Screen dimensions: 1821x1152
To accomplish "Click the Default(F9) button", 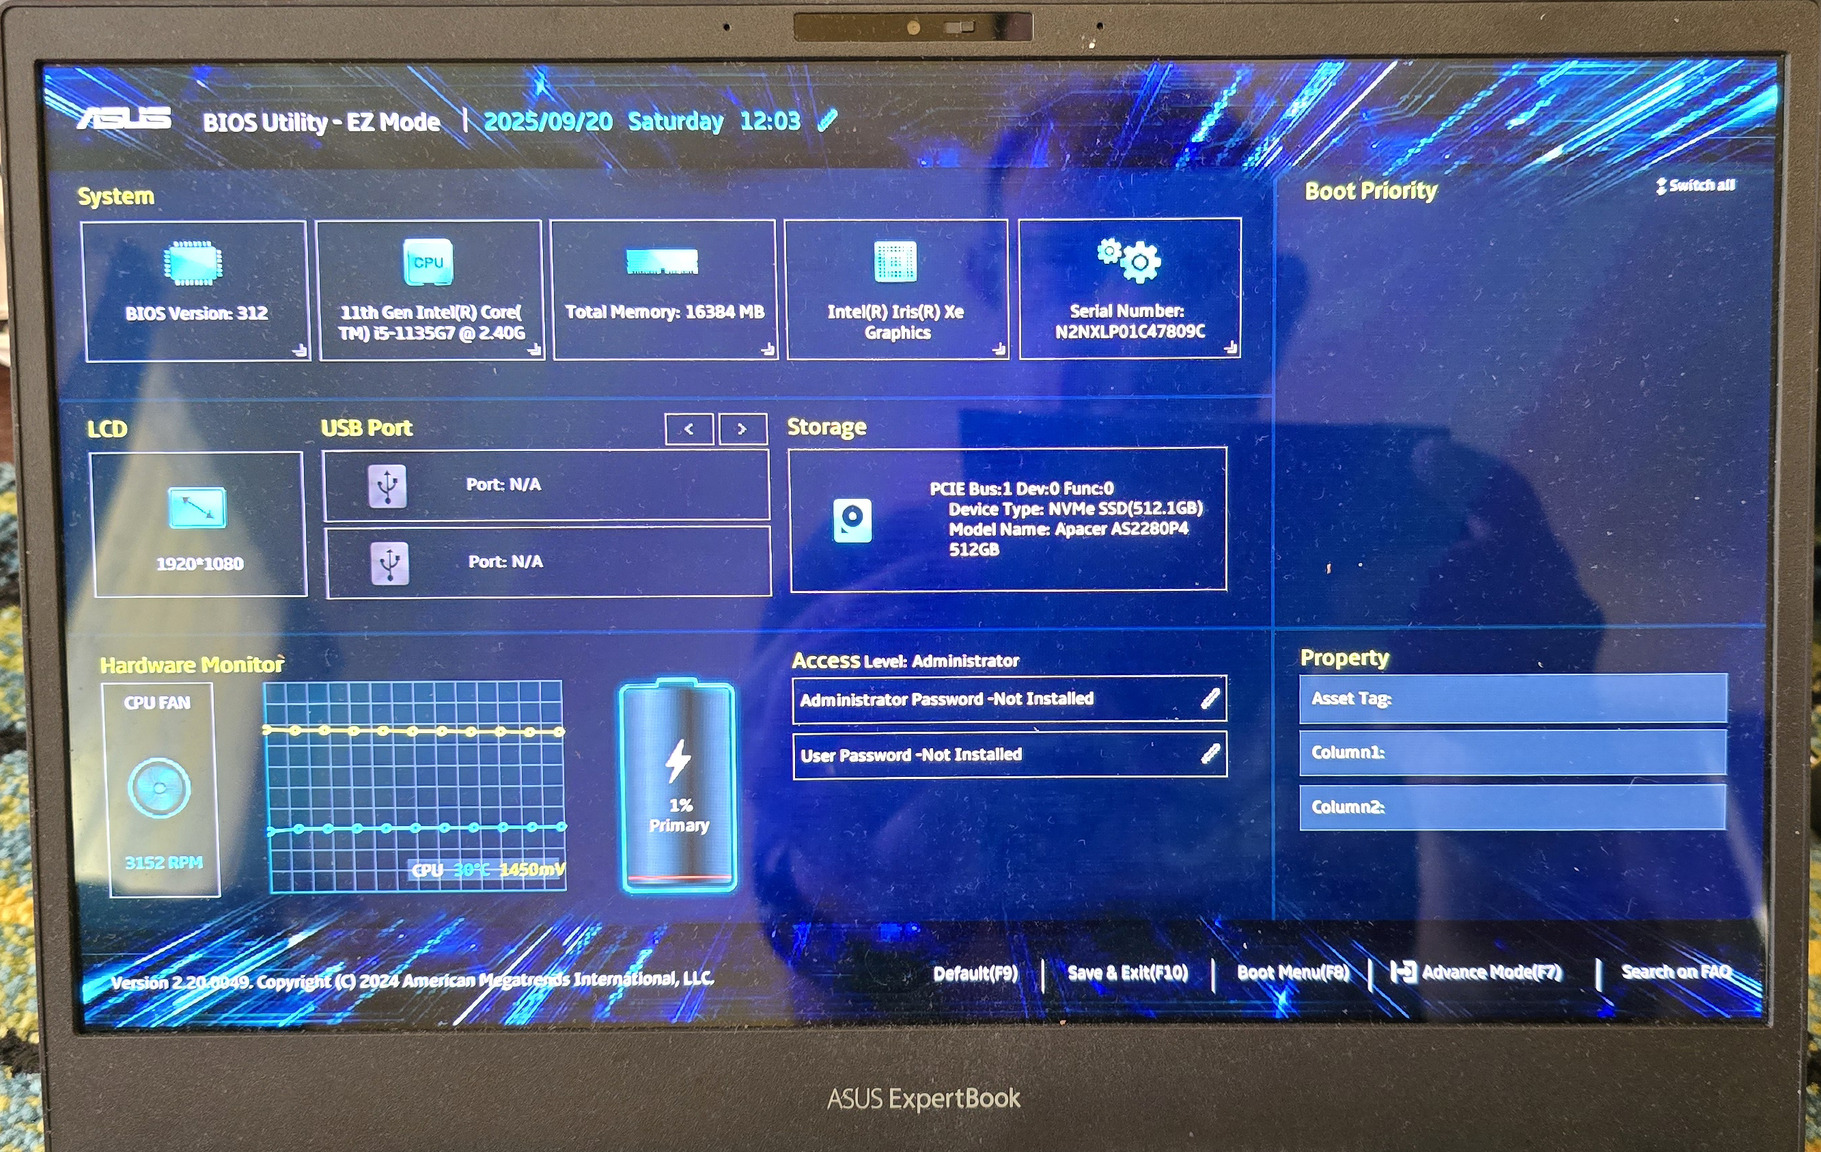I will click(975, 973).
